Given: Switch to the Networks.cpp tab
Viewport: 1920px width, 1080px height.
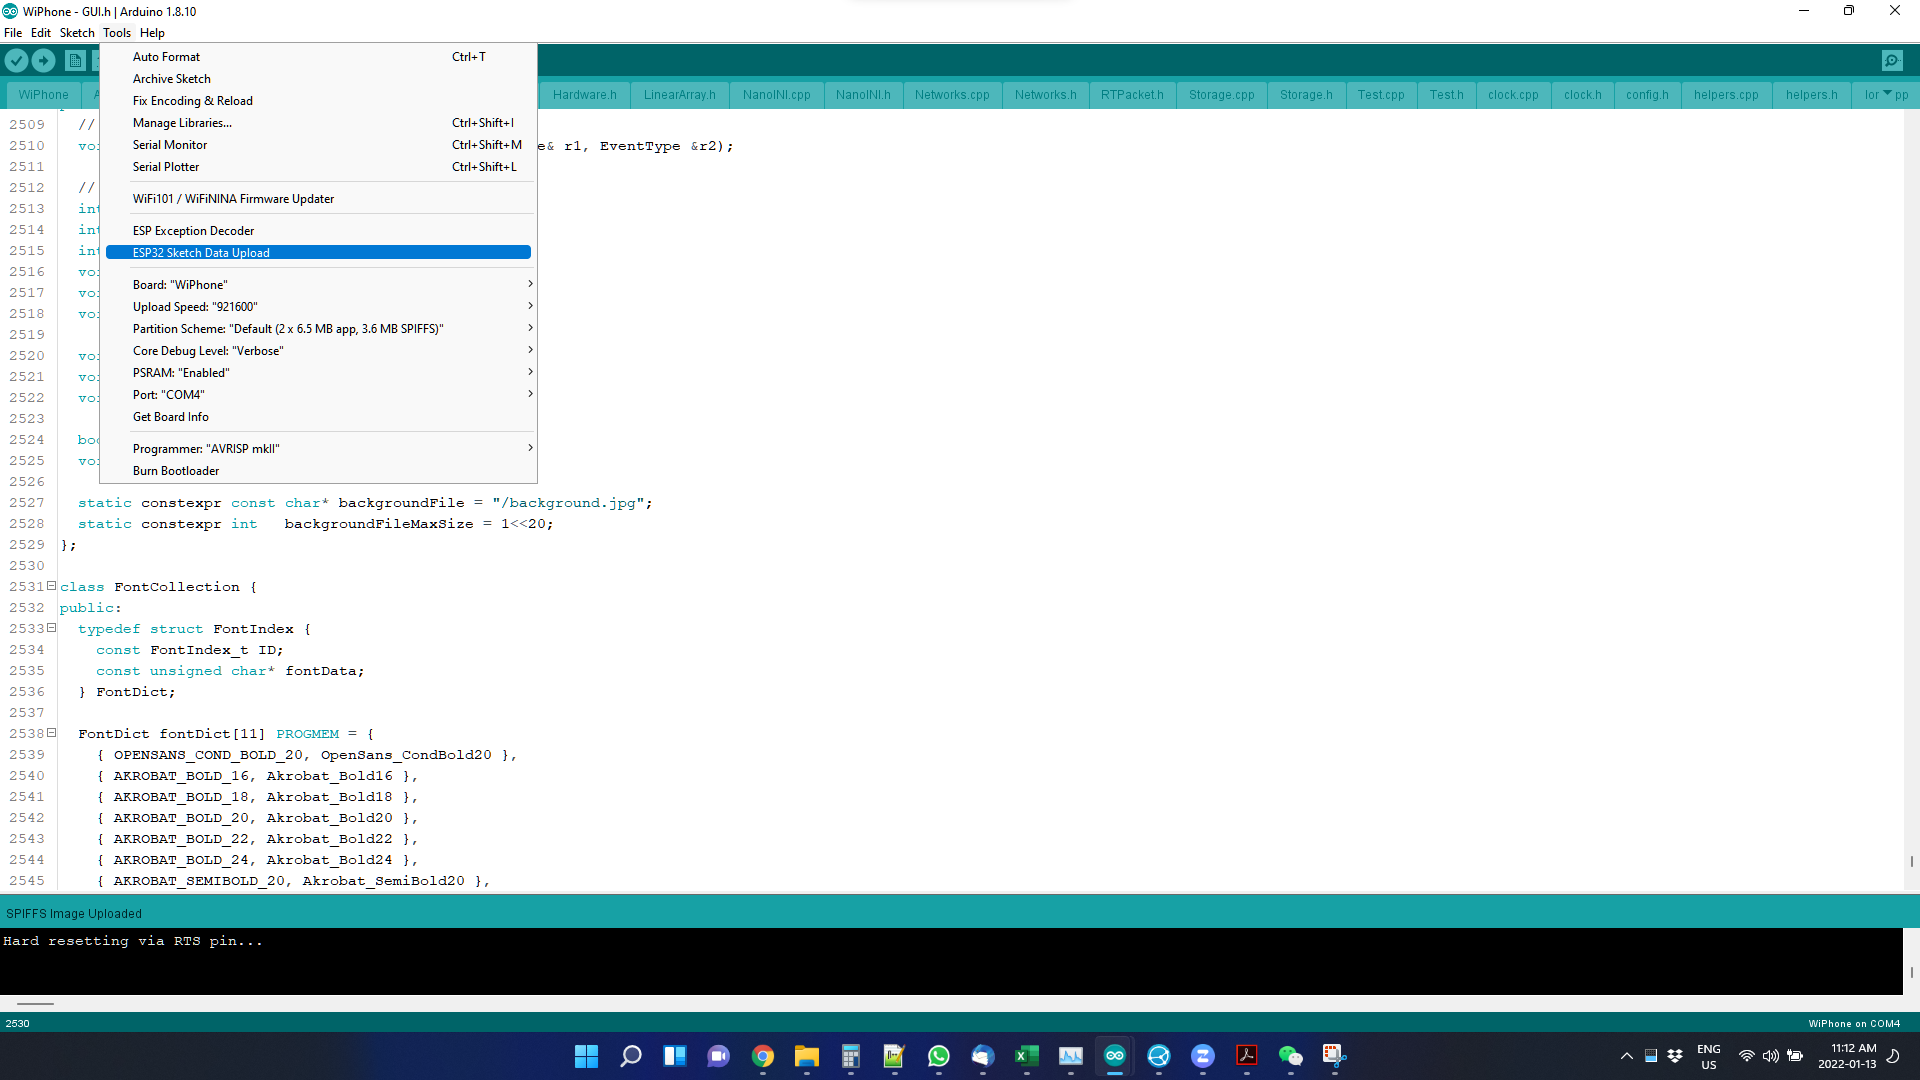Looking at the screenshot, I should pyautogui.click(x=952, y=95).
